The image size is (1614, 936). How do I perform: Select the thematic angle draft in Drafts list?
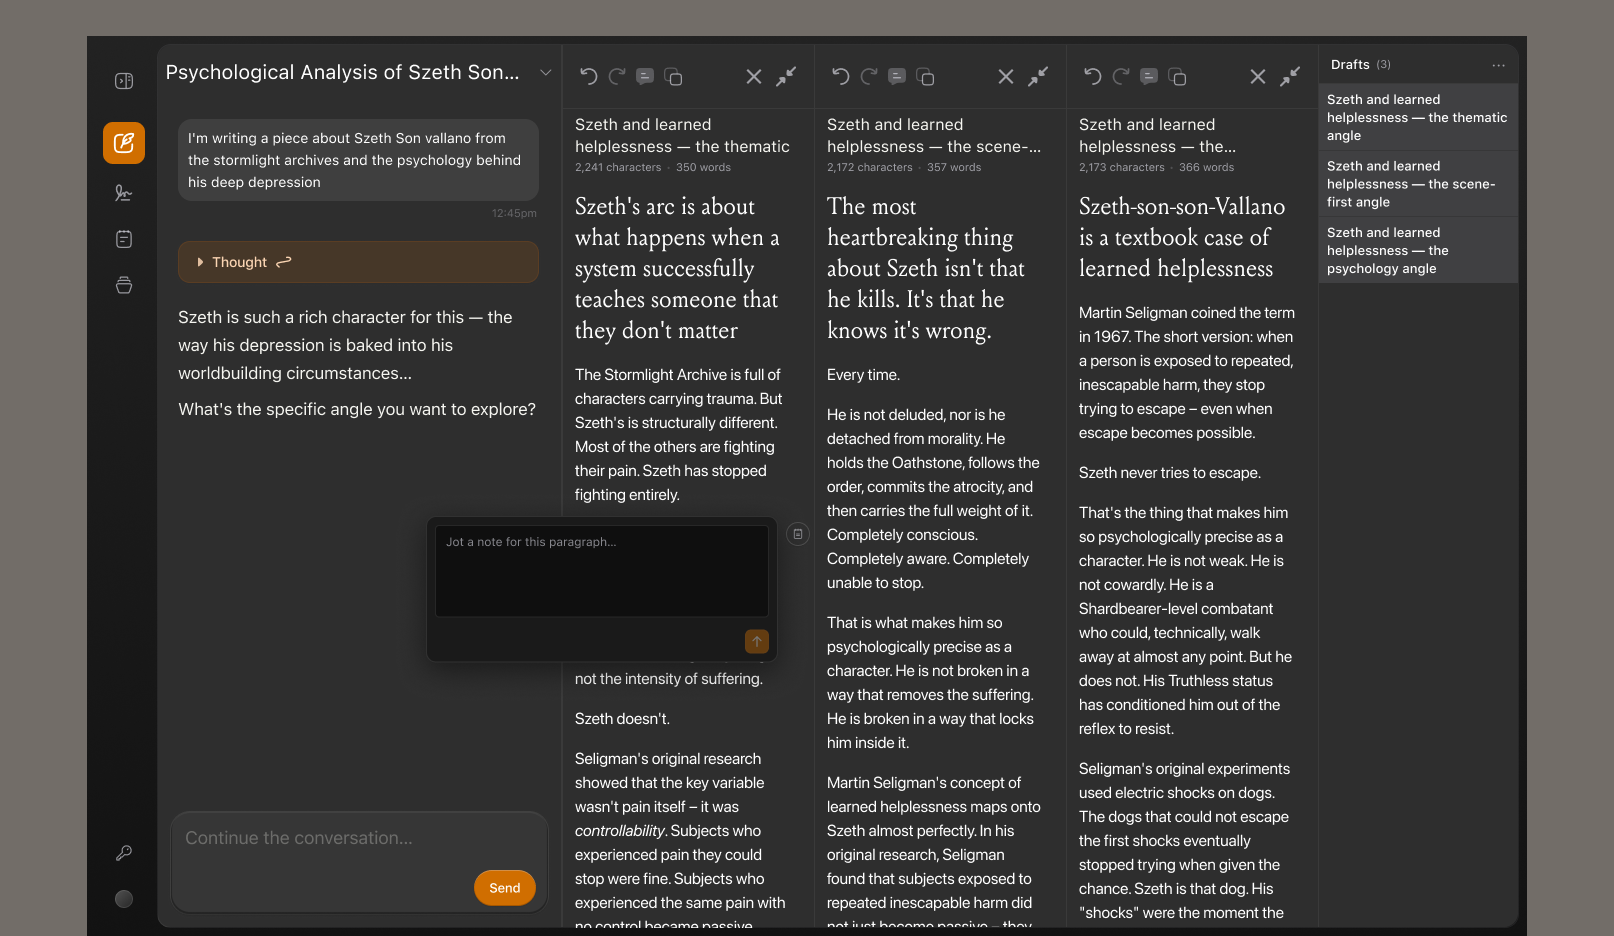coord(1418,117)
